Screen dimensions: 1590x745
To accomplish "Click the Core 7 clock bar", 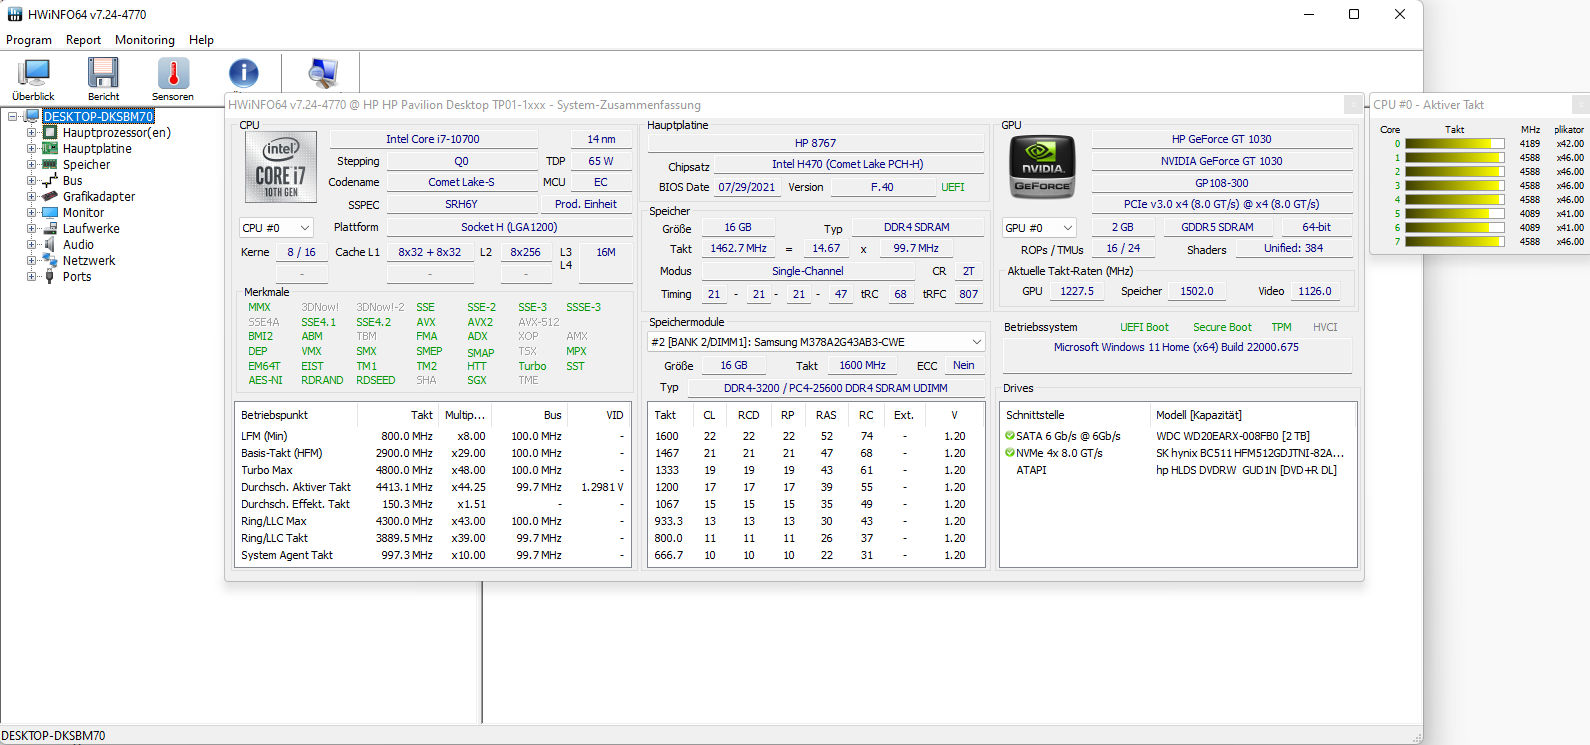I will pyautogui.click(x=1454, y=241).
